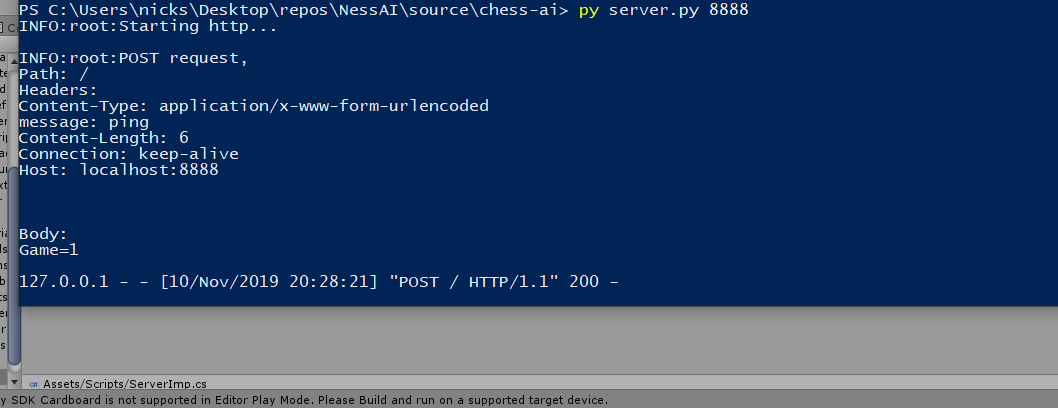
Task: Click the scrollbar down arrow in left panel
Action: coord(14,382)
